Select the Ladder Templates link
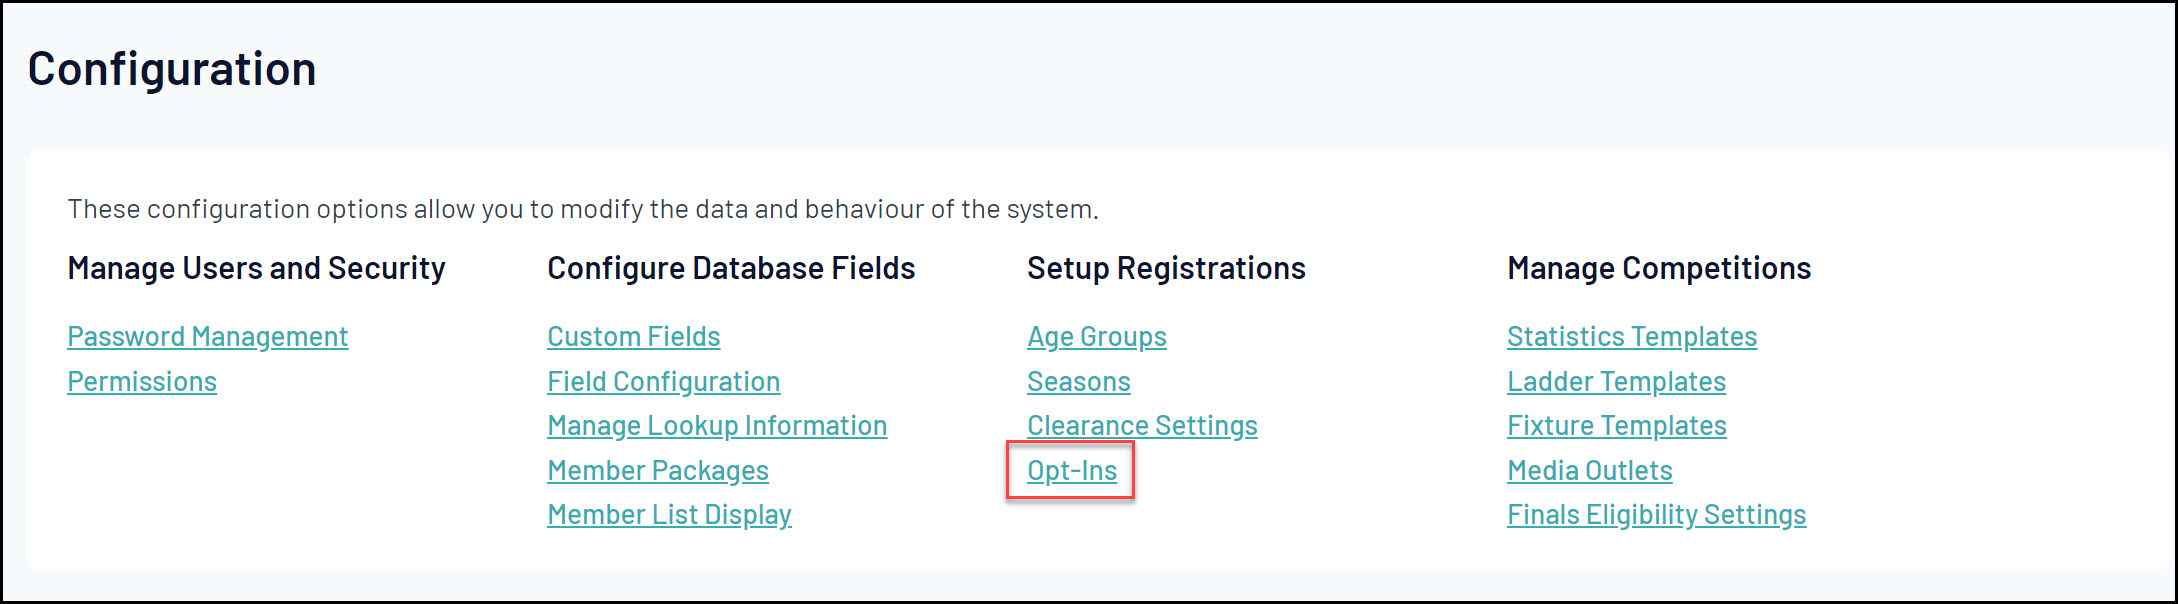Image resolution: width=2178 pixels, height=604 pixels. tap(1616, 382)
